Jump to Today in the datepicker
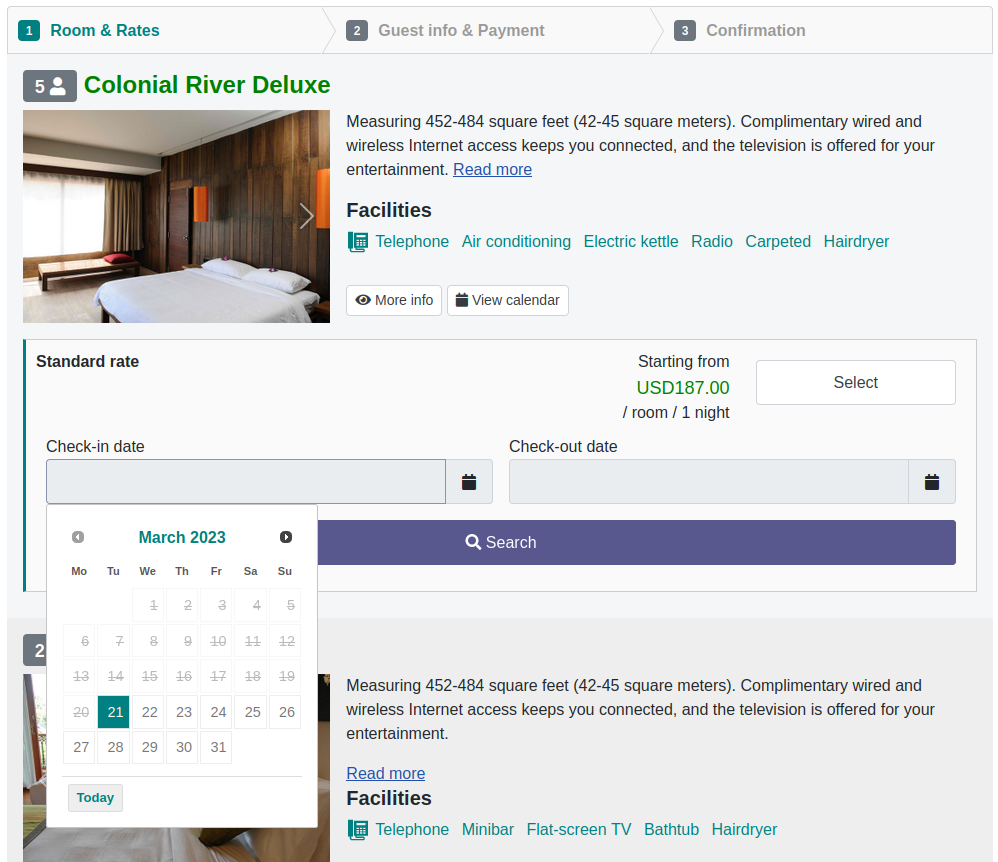Viewport: 998px width, 862px height. [95, 798]
